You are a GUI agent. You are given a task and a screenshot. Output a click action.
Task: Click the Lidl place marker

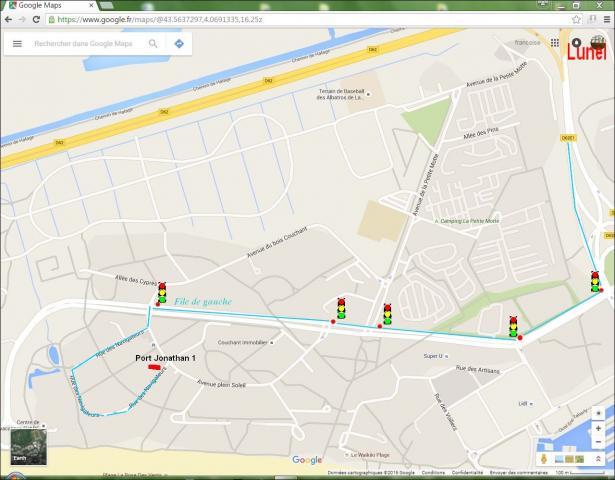point(531,404)
